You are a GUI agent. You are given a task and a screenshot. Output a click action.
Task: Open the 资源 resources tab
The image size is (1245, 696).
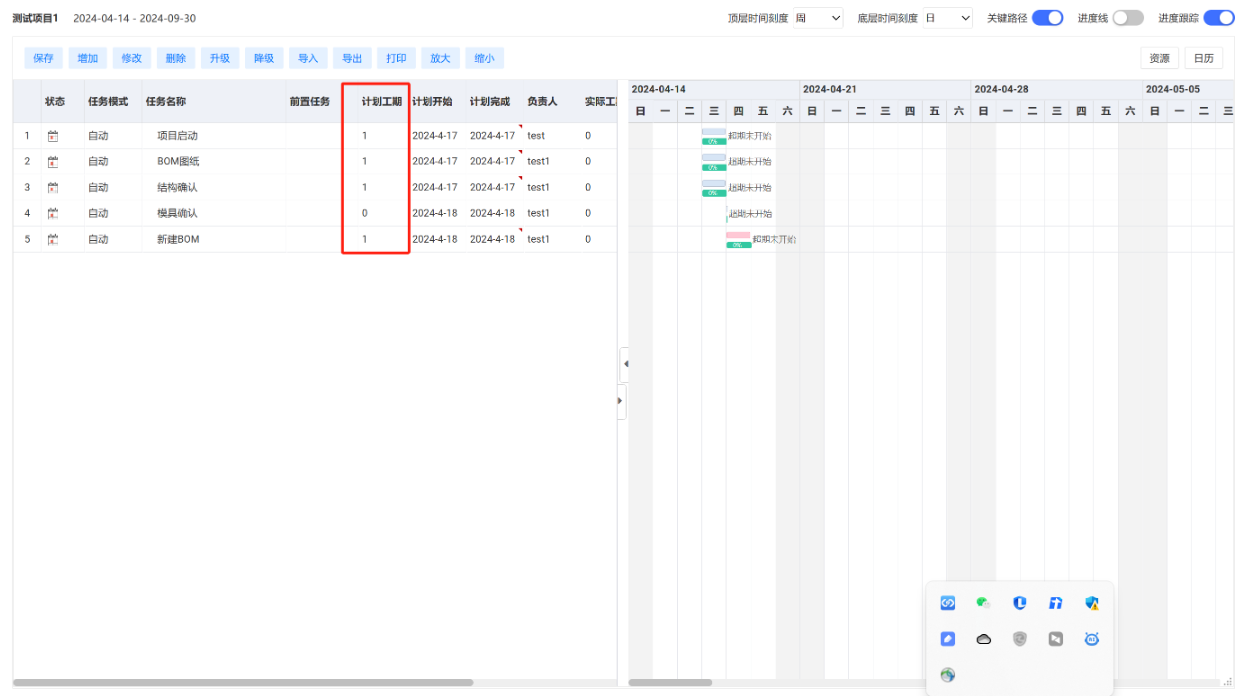(1159, 58)
